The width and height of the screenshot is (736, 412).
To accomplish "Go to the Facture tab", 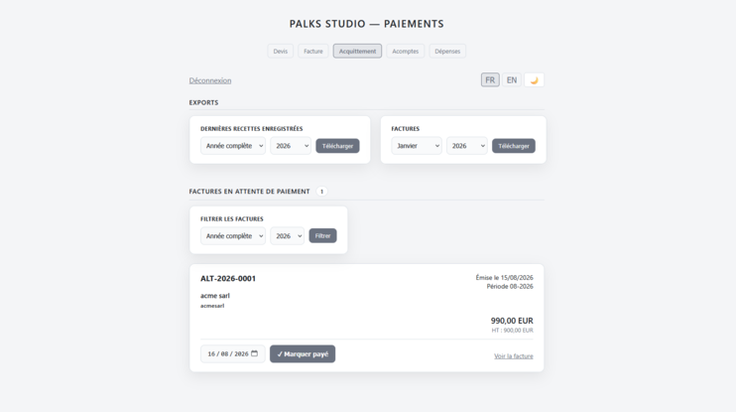I will (x=313, y=51).
